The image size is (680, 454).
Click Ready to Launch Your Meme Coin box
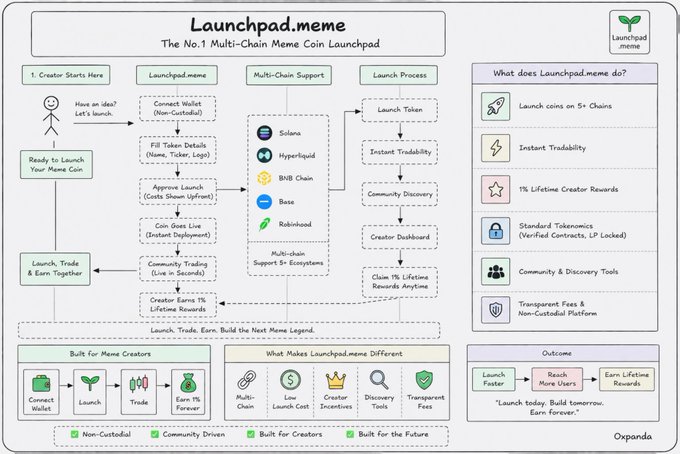coord(56,165)
